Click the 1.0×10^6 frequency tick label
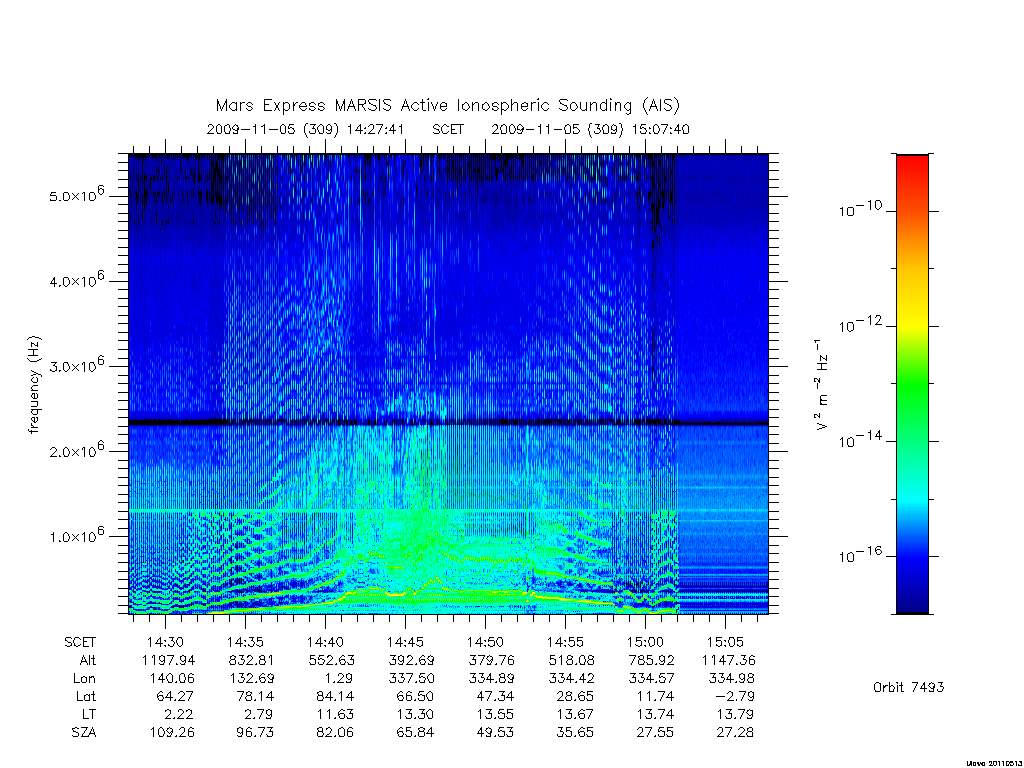This screenshot has width=1024, height=768. point(76,535)
